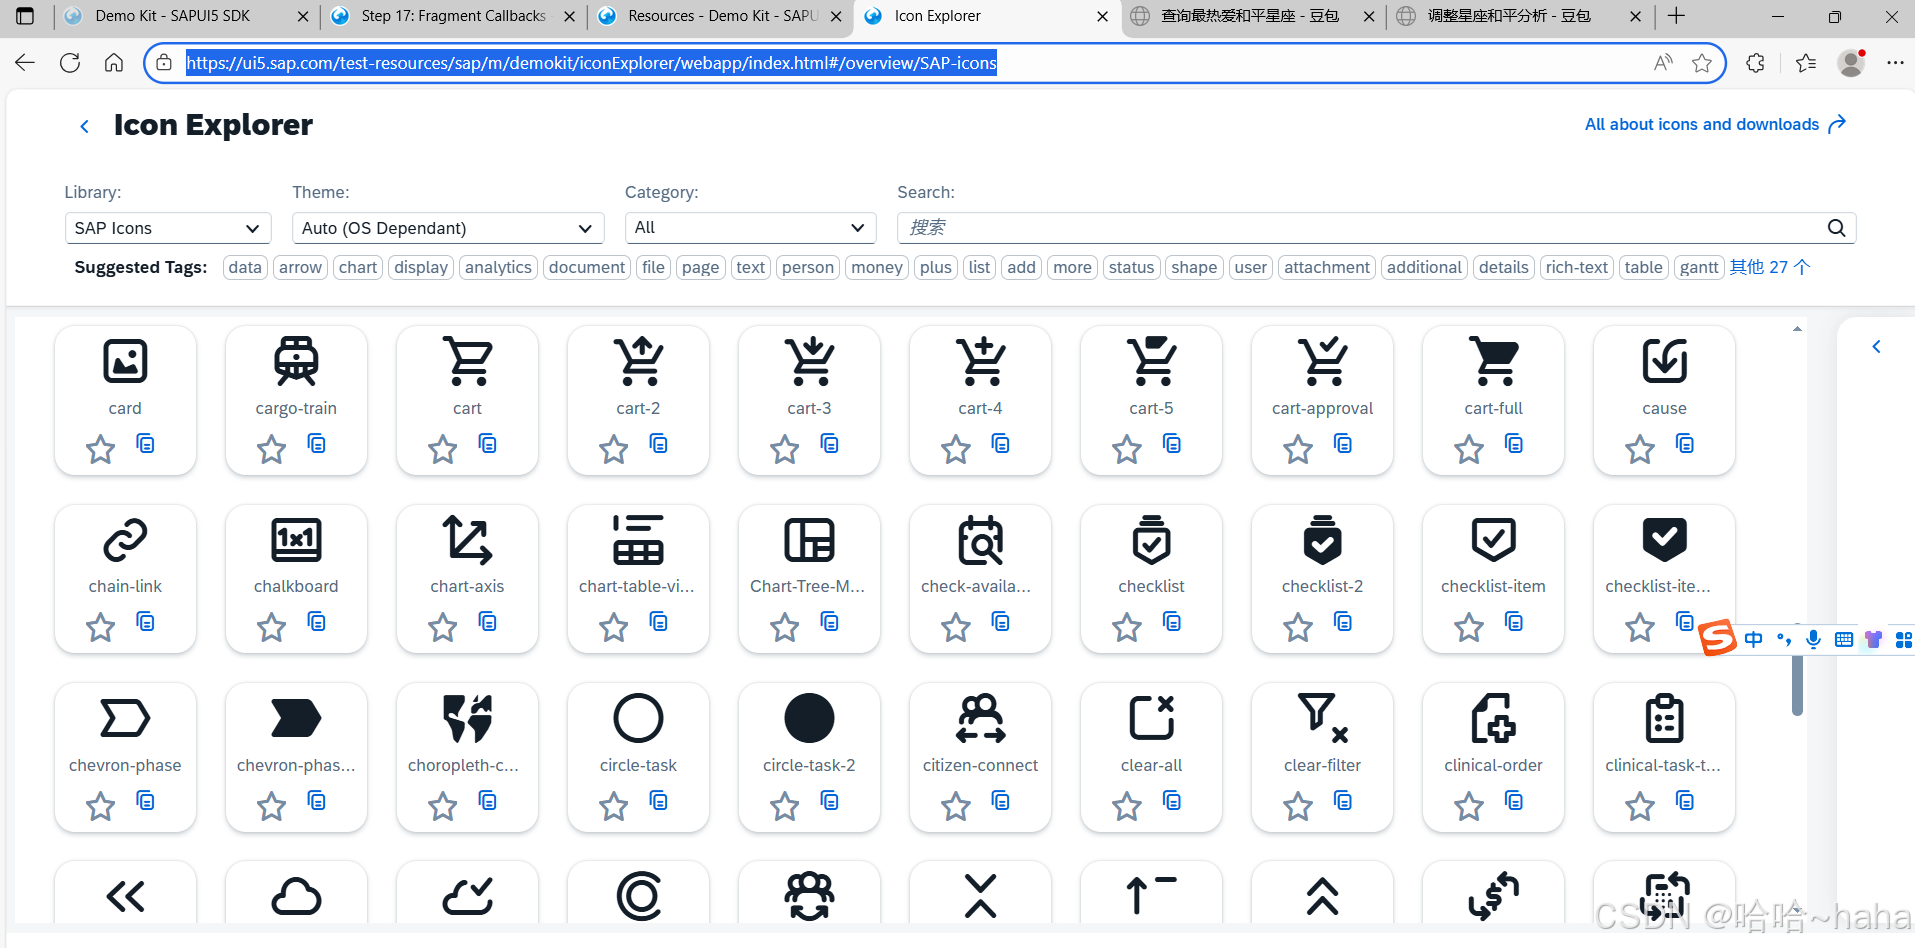Click the checklist-2 icon

coord(1323,540)
